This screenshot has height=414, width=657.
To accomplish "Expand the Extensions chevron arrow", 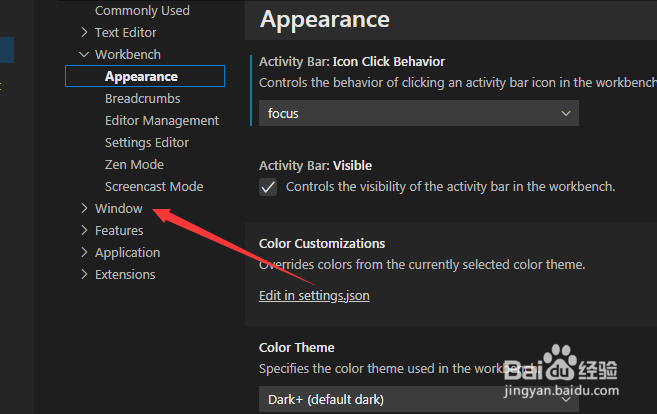I will [x=85, y=275].
